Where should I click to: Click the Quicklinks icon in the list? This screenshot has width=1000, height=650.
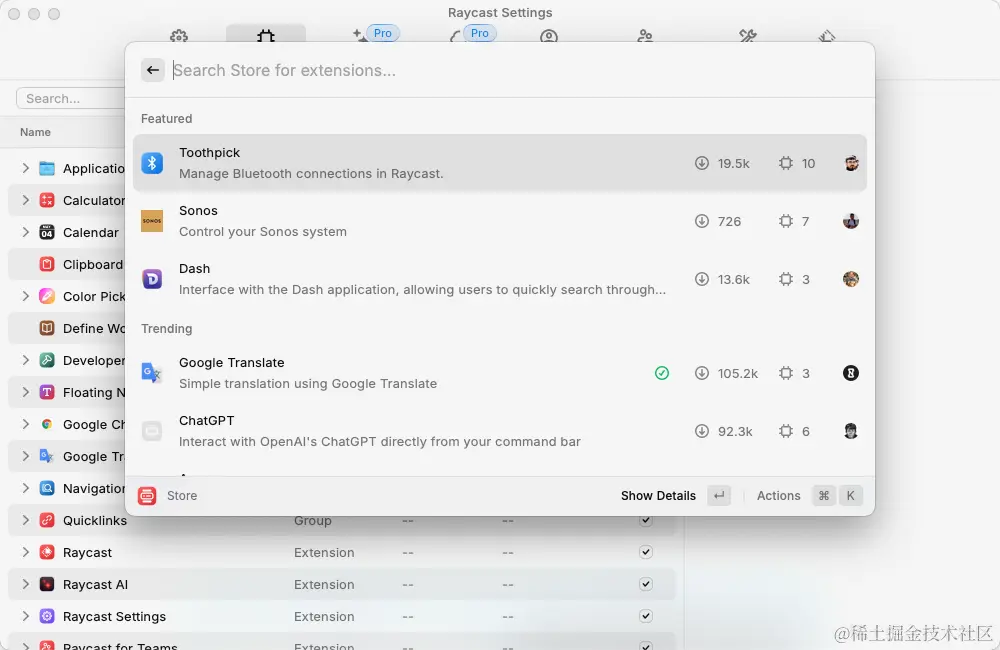coord(47,520)
